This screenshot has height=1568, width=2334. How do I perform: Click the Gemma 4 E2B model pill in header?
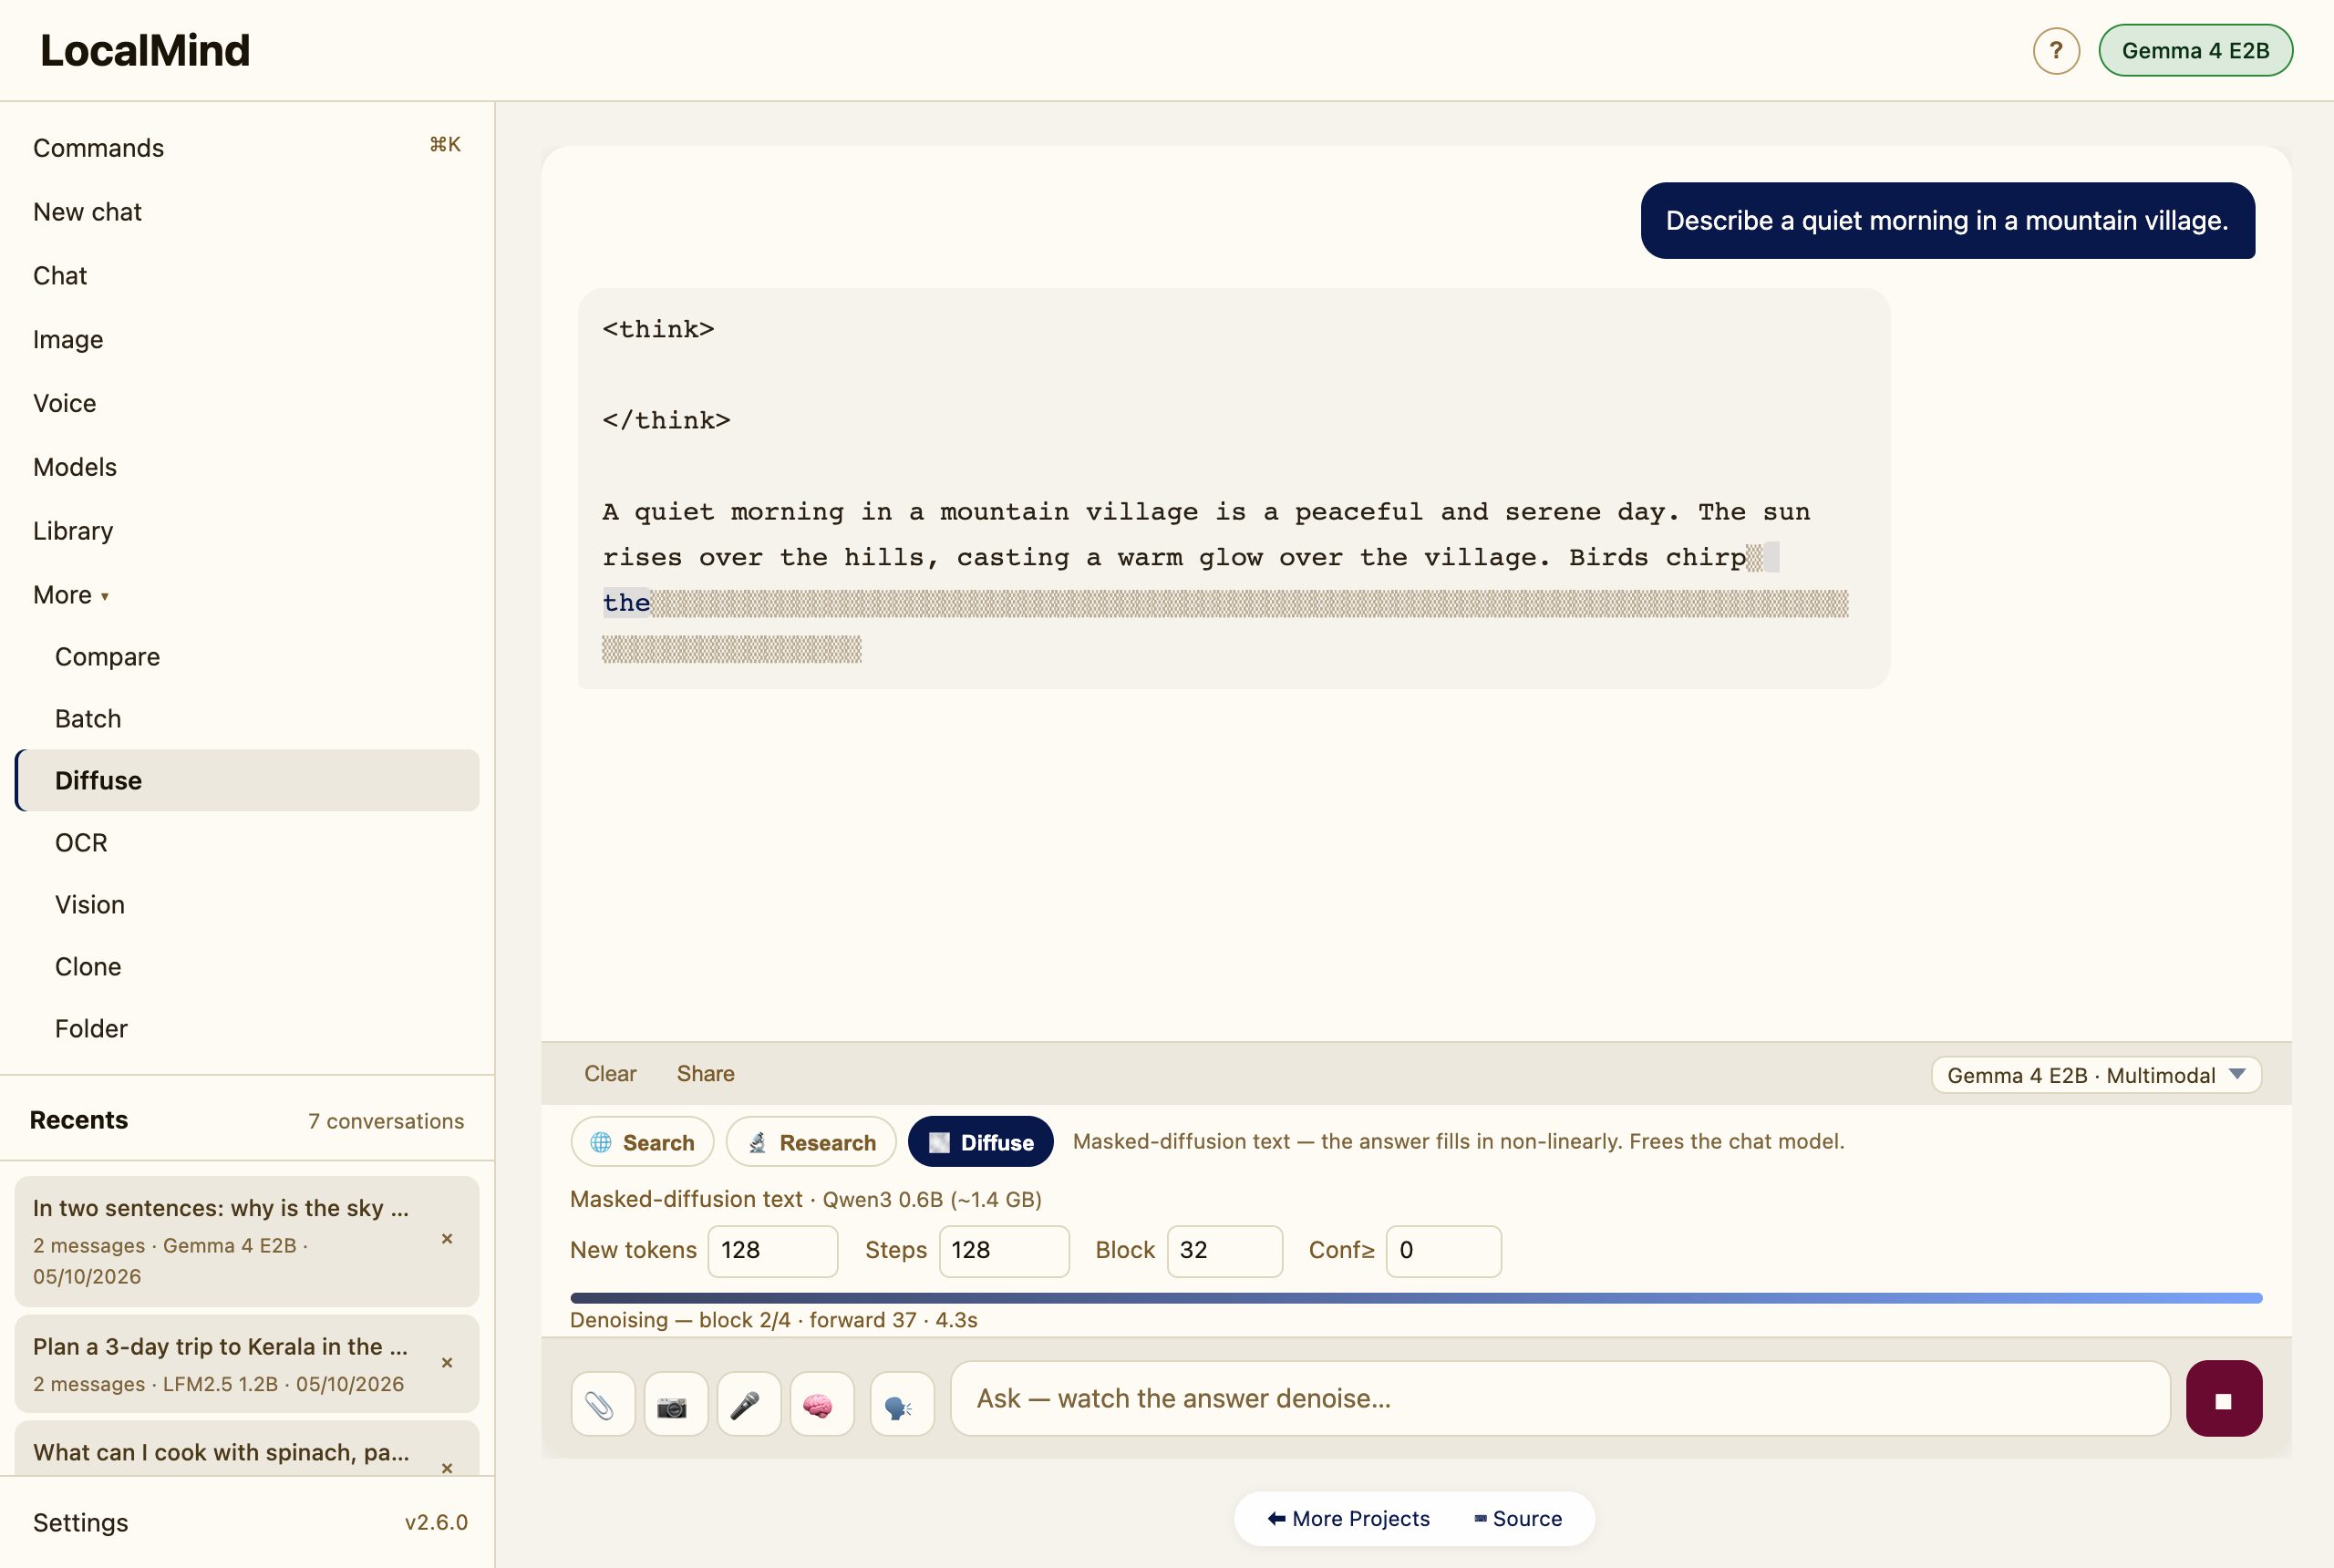2195,50
